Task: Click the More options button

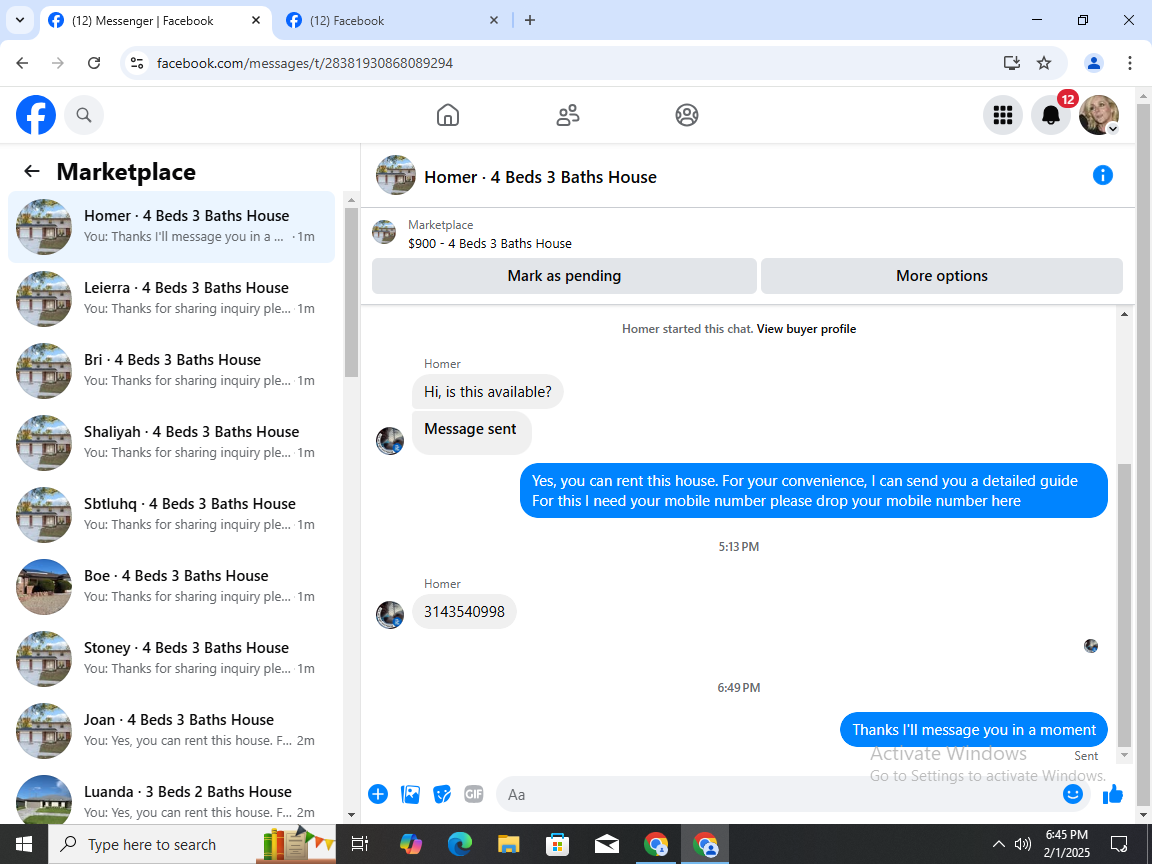Action: pos(941,276)
